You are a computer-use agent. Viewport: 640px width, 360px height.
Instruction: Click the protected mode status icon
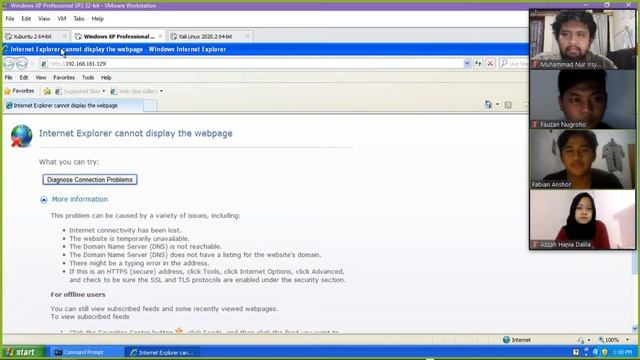(x=581, y=340)
